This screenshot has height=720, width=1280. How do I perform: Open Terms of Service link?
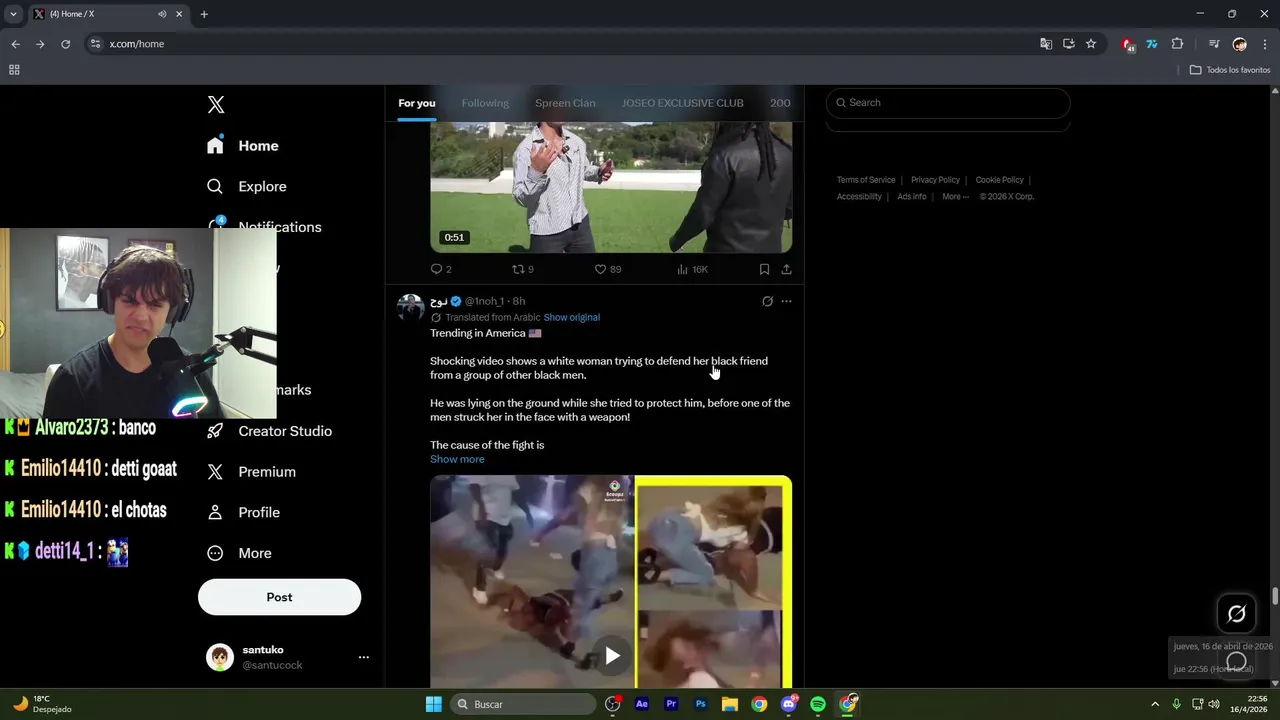(866, 180)
